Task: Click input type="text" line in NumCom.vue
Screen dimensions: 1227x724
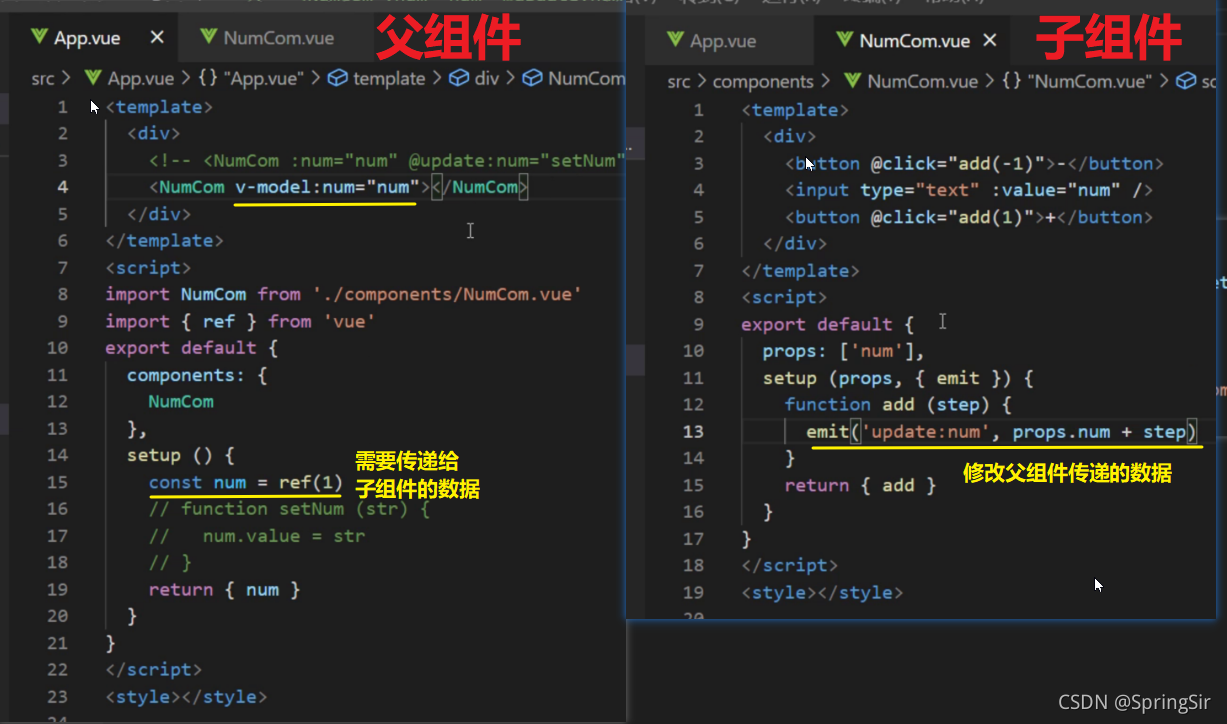Action: tap(969, 190)
